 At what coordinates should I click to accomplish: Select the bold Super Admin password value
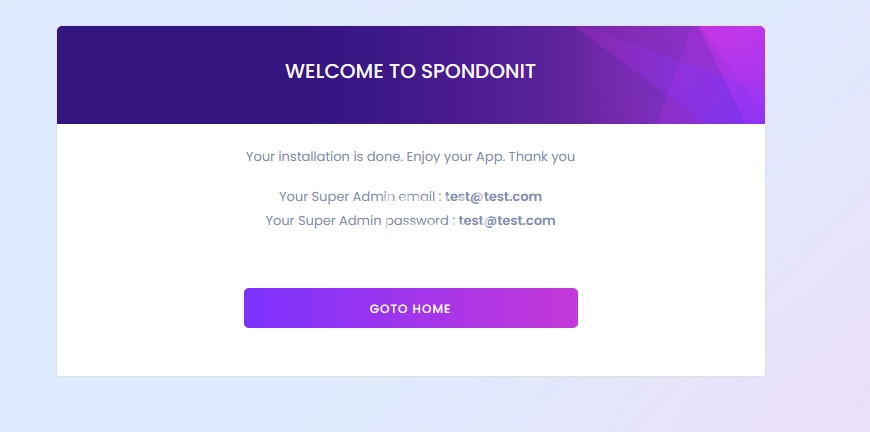tap(507, 221)
